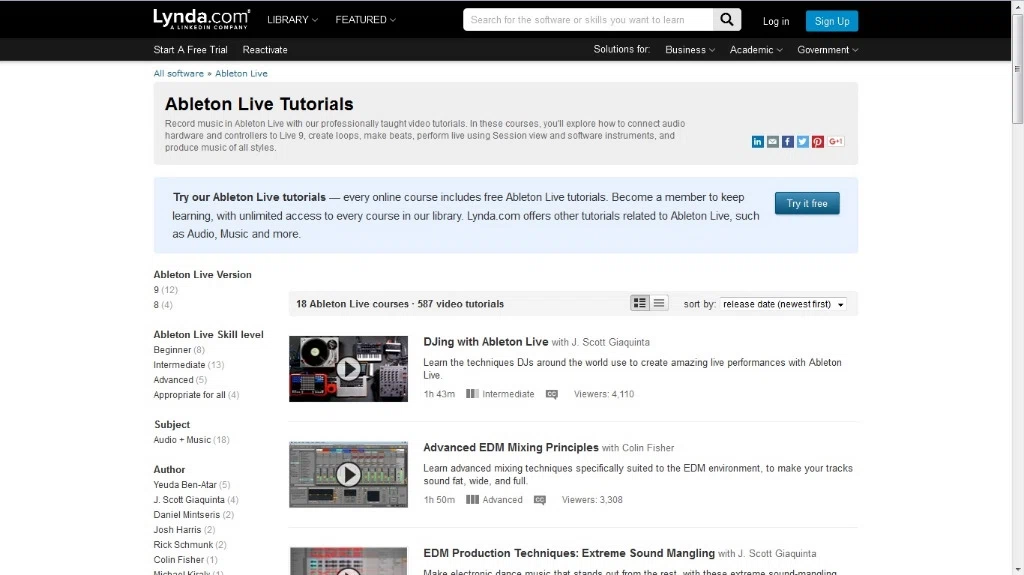Click the '1h 43m' duration text

(x=439, y=394)
